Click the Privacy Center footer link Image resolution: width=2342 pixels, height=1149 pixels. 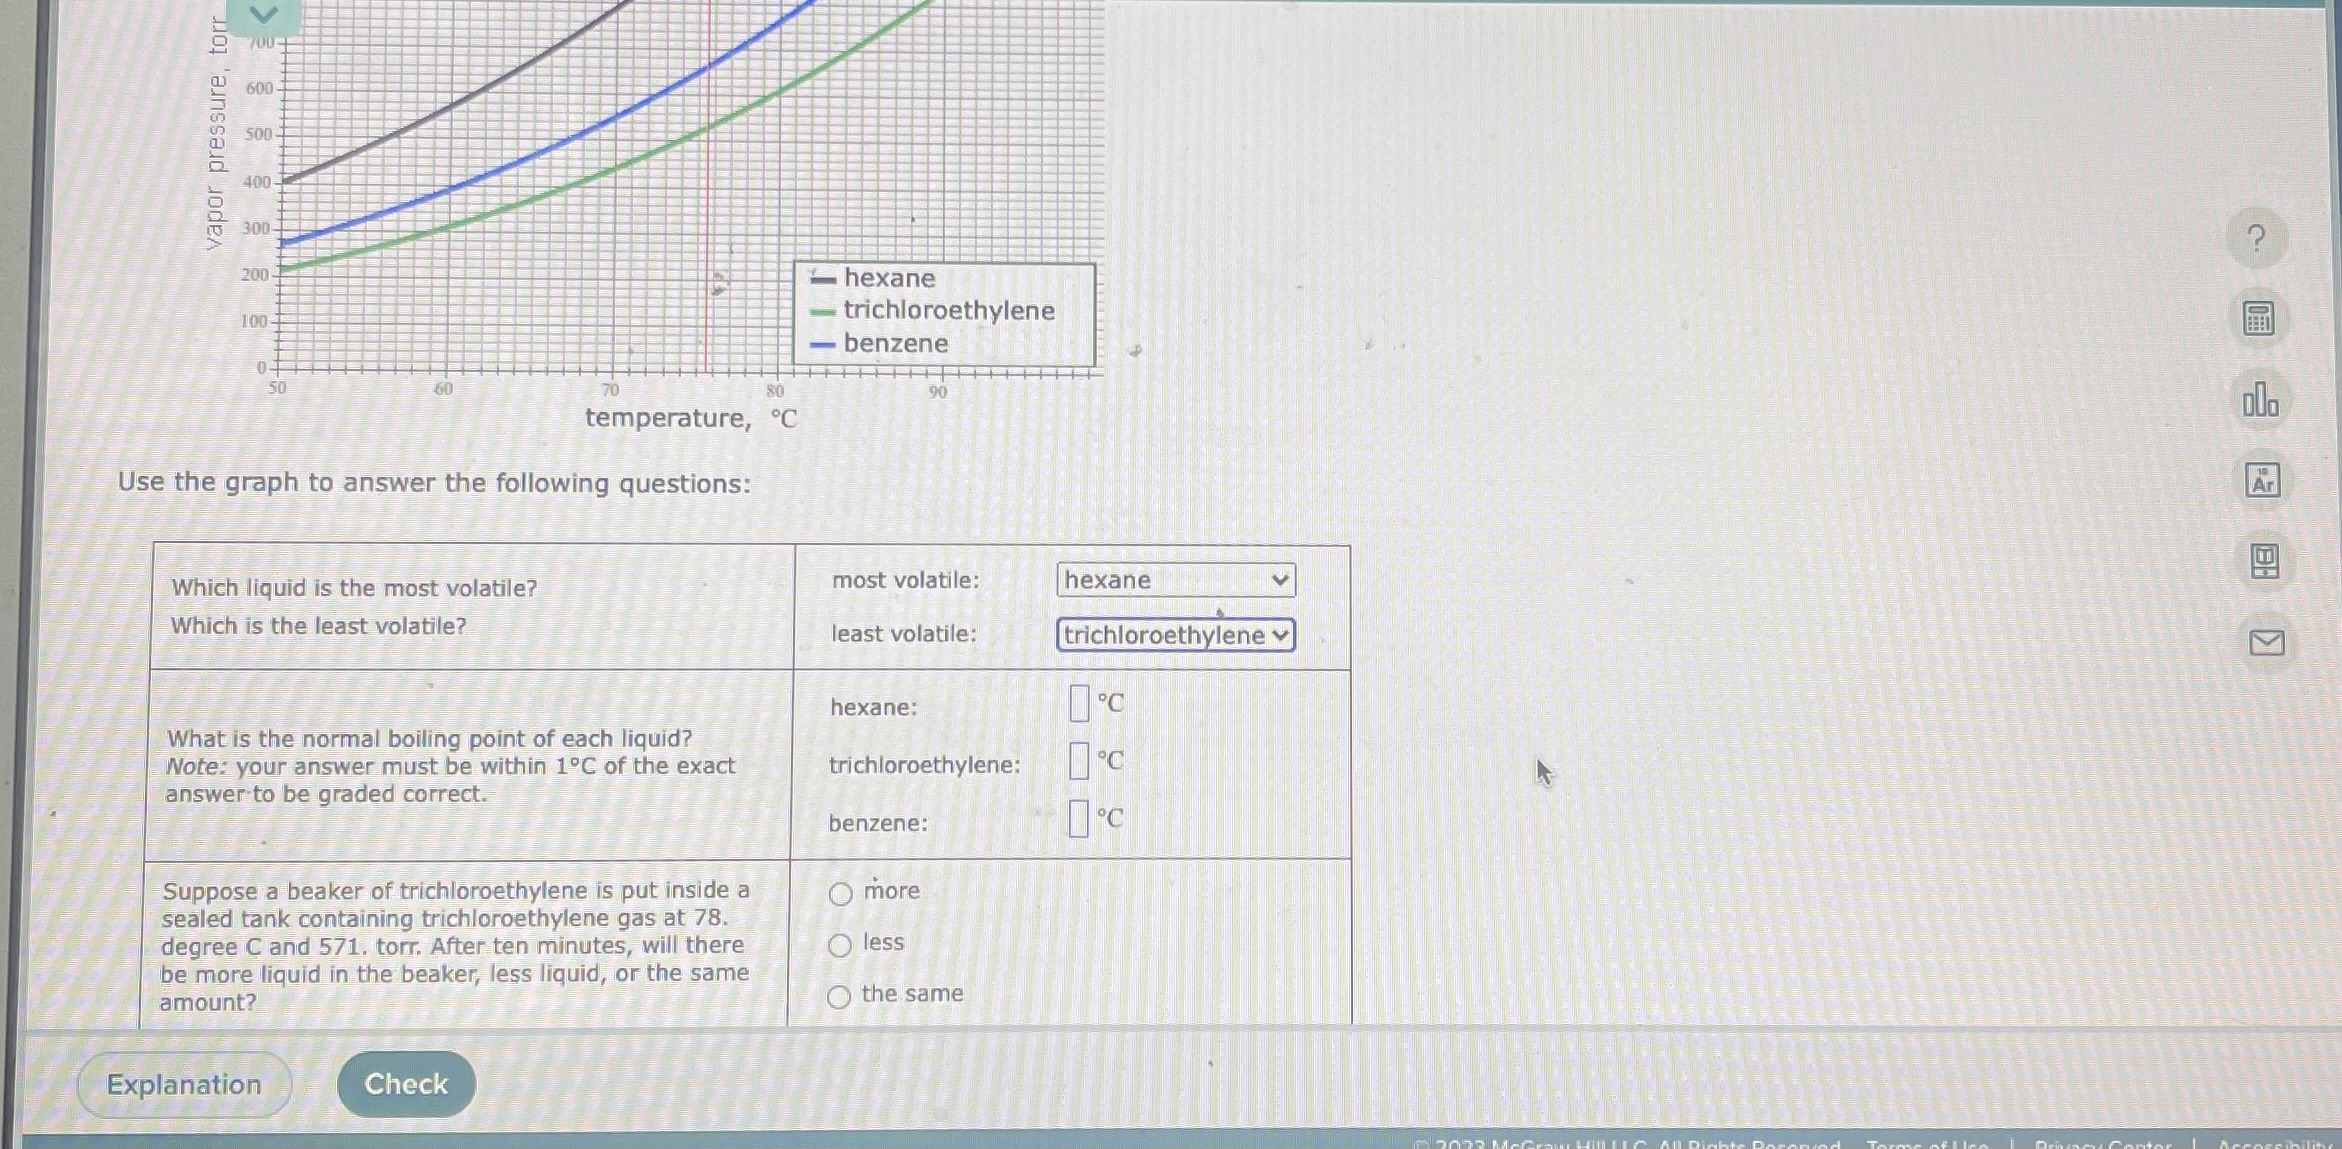click(2102, 1143)
